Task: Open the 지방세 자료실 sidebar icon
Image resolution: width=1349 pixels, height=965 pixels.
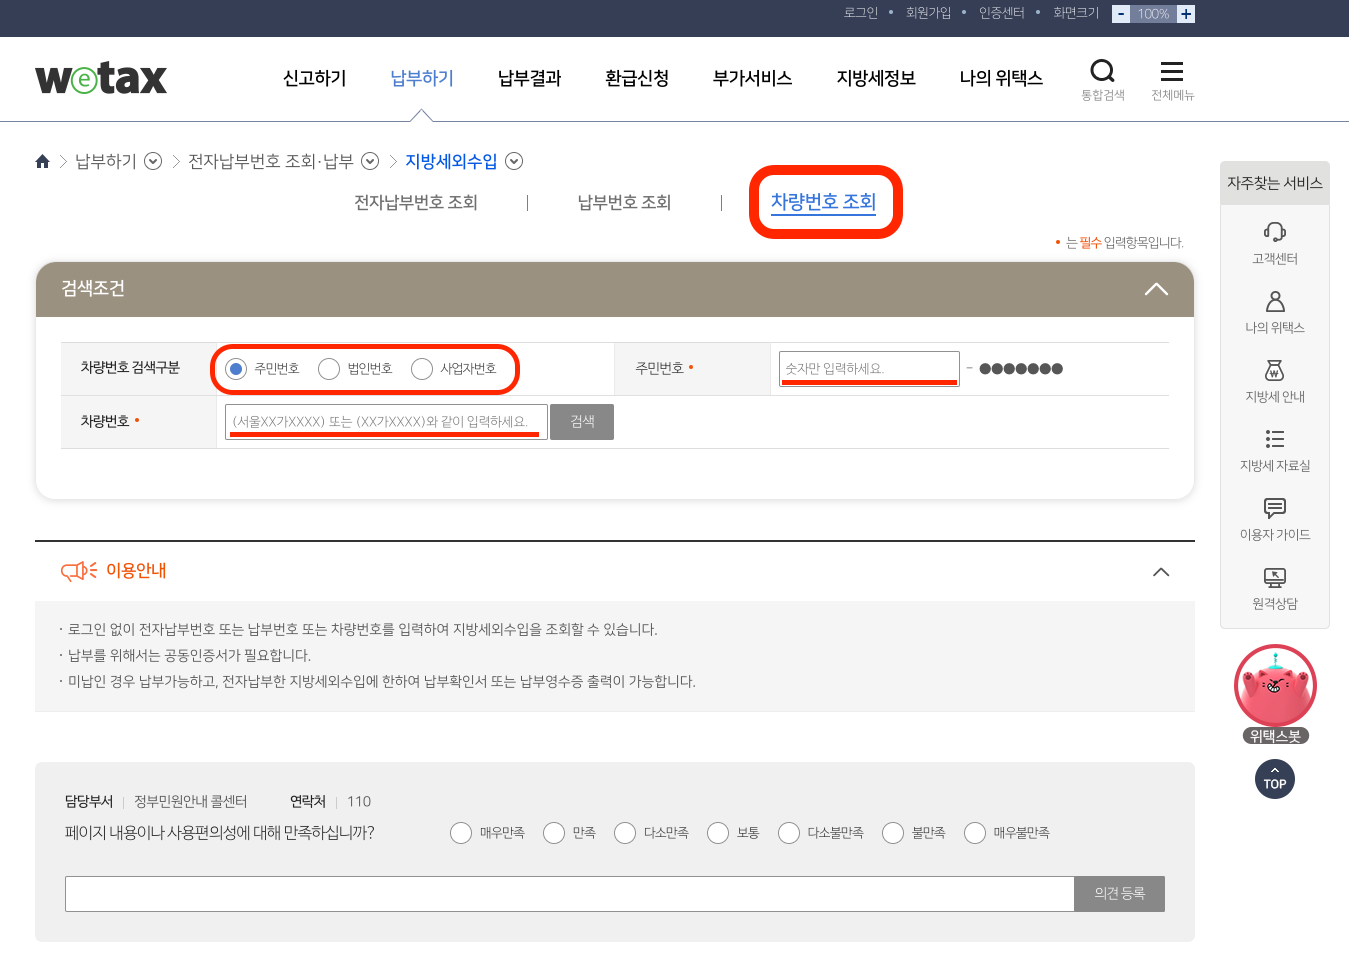Action: pos(1274,440)
